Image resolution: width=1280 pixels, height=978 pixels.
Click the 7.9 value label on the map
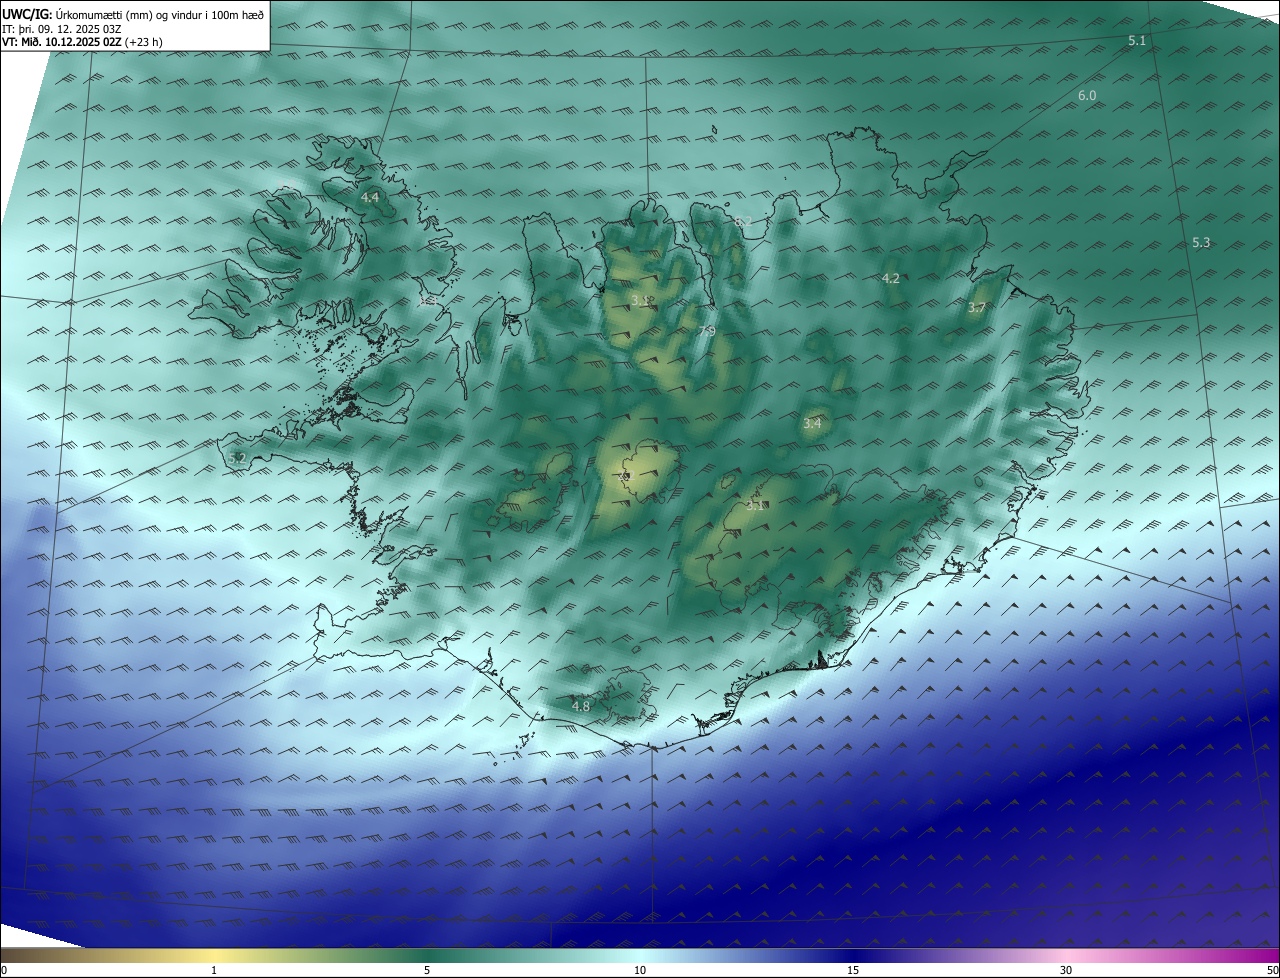pyautogui.click(x=707, y=332)
